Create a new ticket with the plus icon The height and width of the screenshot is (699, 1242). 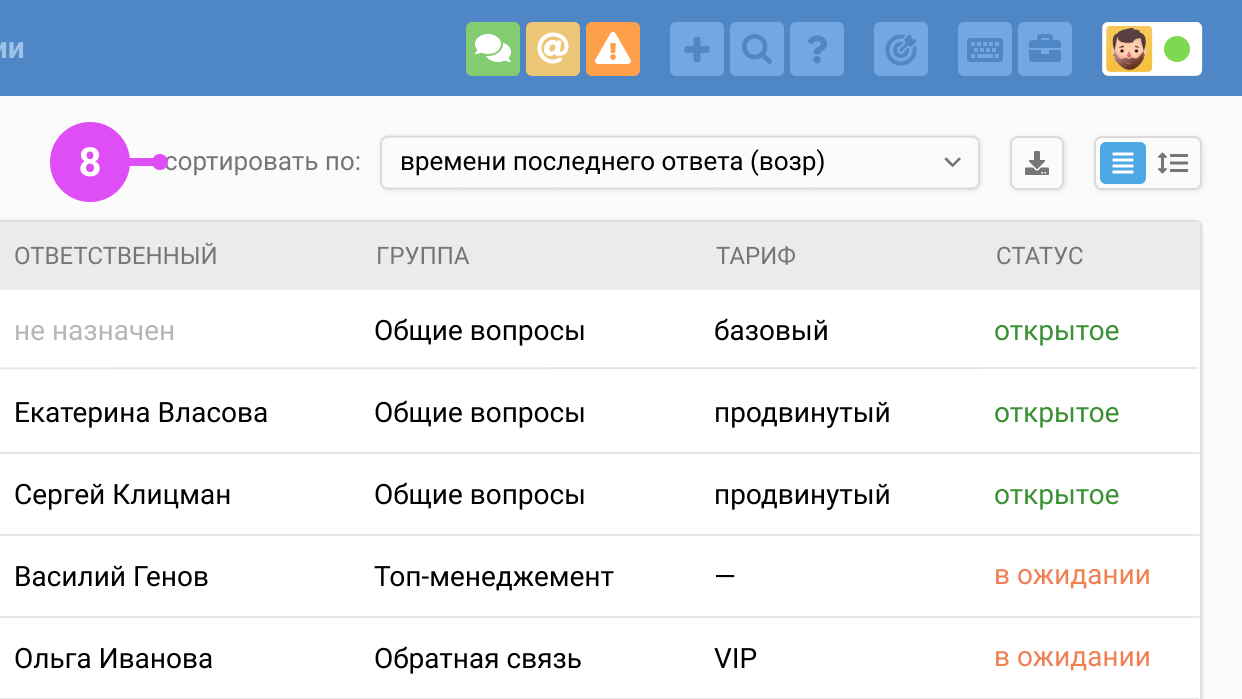[696, 48]
